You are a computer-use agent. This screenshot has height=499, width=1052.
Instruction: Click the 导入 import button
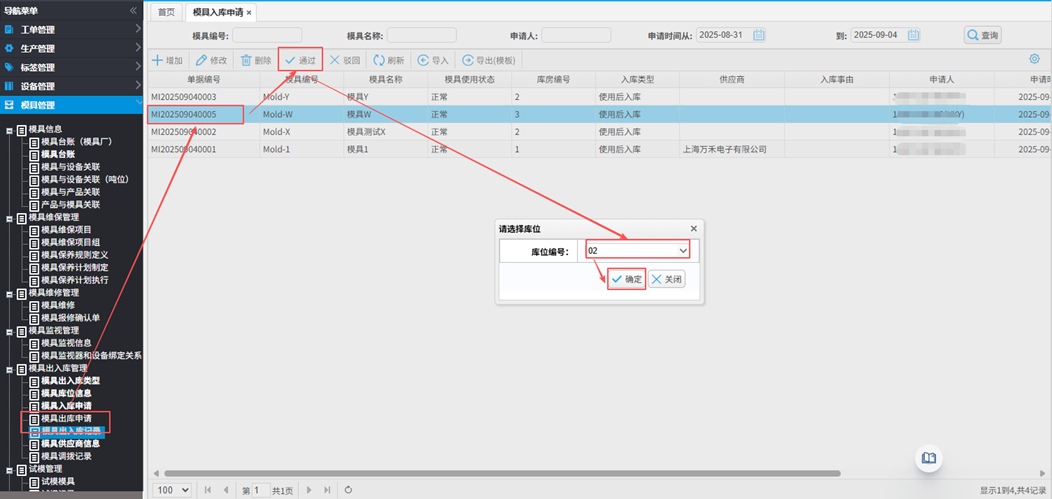434,61
